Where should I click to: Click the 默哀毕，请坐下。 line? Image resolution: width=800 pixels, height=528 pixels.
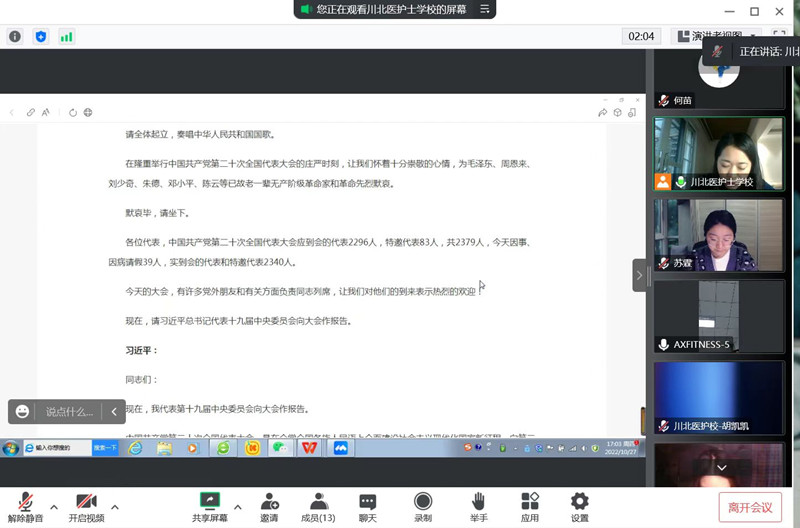tap(158, 213)
